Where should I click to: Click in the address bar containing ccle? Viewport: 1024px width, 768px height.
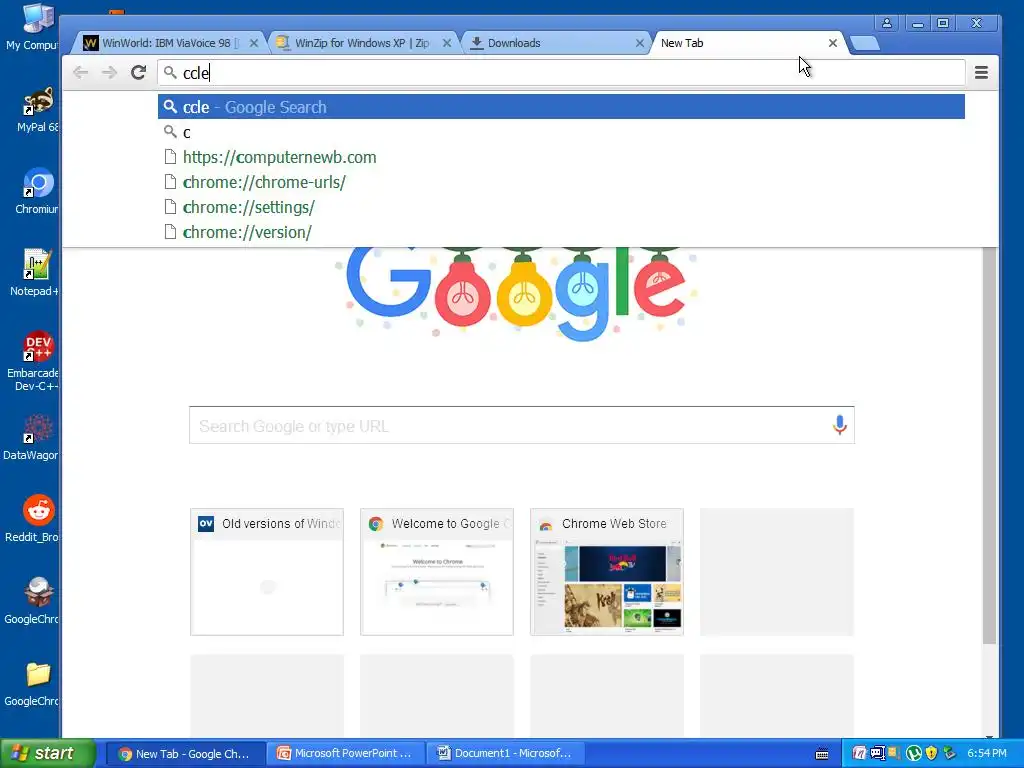pyautogui.click(x=561, y=72)
